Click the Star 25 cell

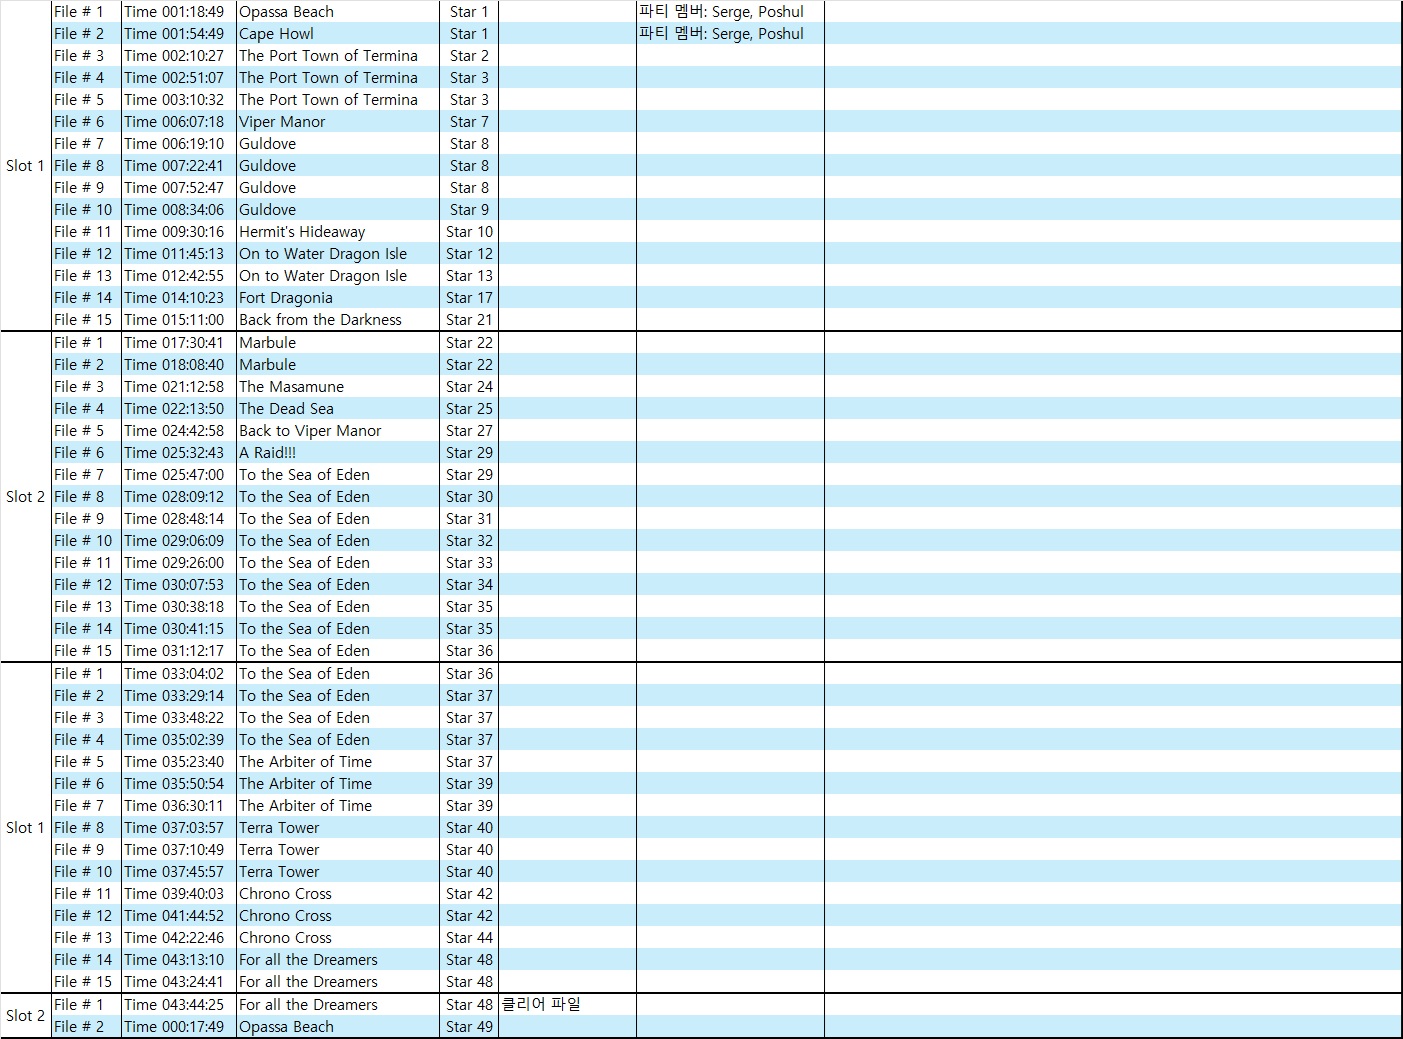click(469, 409)
